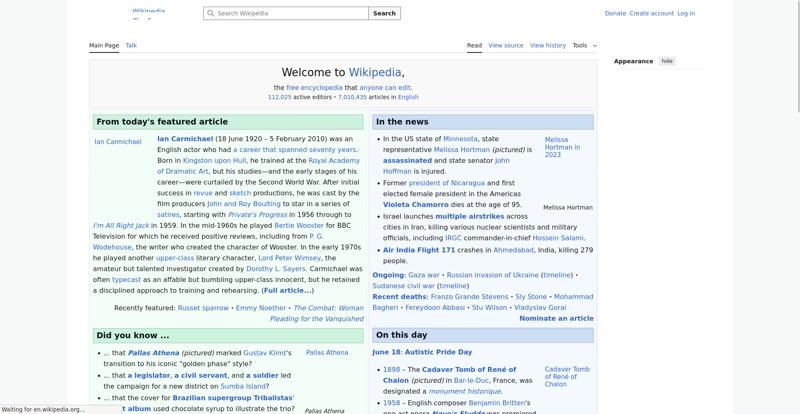Open the typecast link
The width and height of the screenshot is (800, 414).
pyautogui.click(x=127, y=280)
